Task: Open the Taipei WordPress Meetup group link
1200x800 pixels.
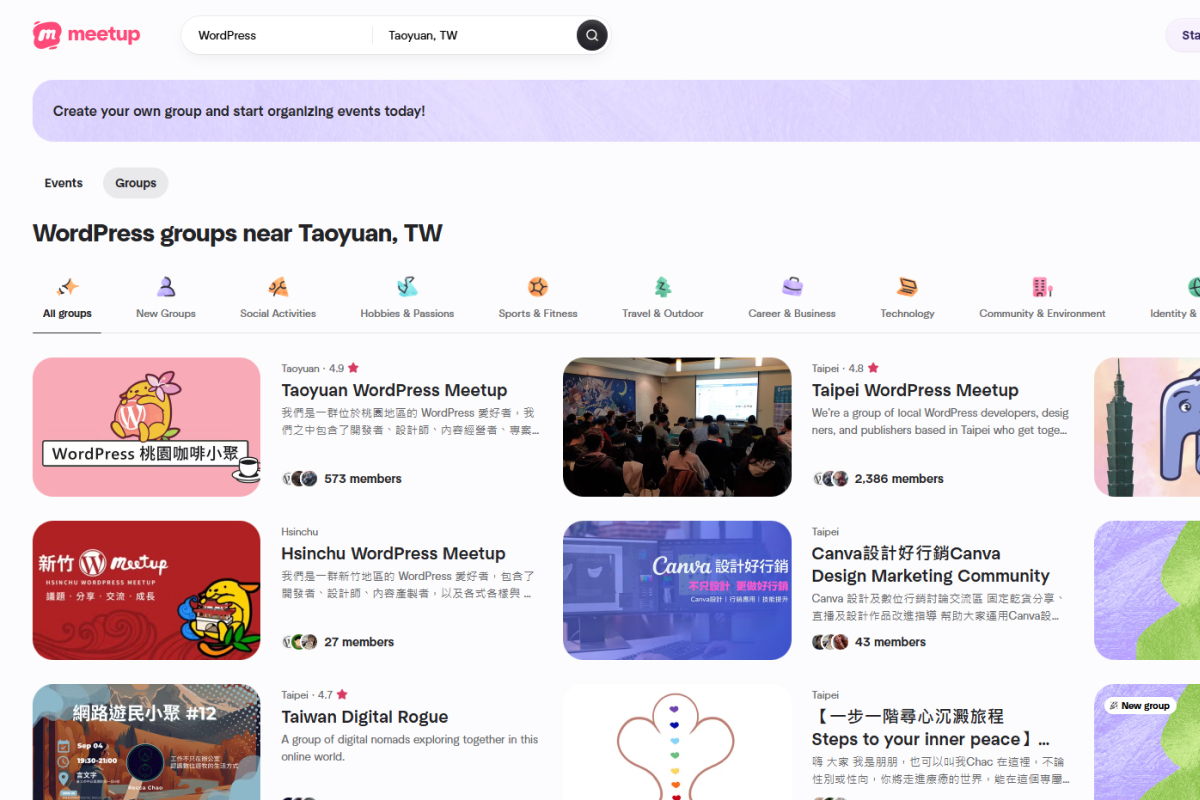Action: (x=915, y=390)
